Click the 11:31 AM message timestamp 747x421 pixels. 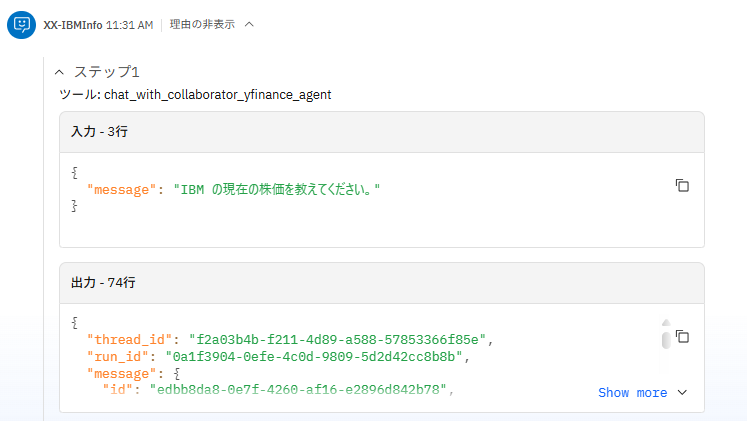pyautogui.click(x=129, y=25)
